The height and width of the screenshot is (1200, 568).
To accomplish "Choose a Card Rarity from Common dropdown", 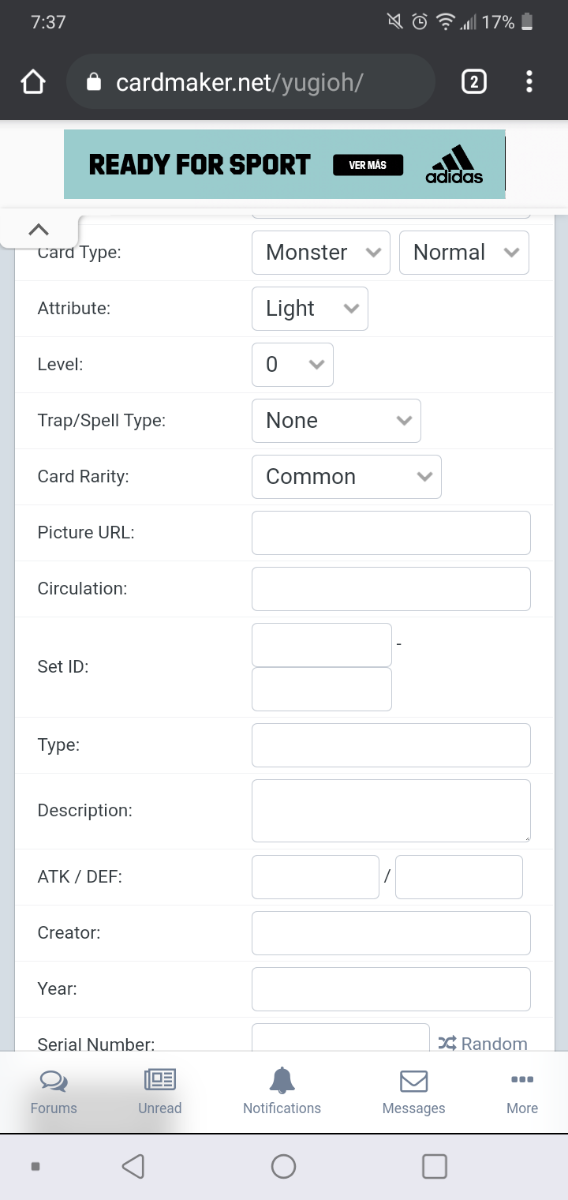I will [x=346, y=476].
